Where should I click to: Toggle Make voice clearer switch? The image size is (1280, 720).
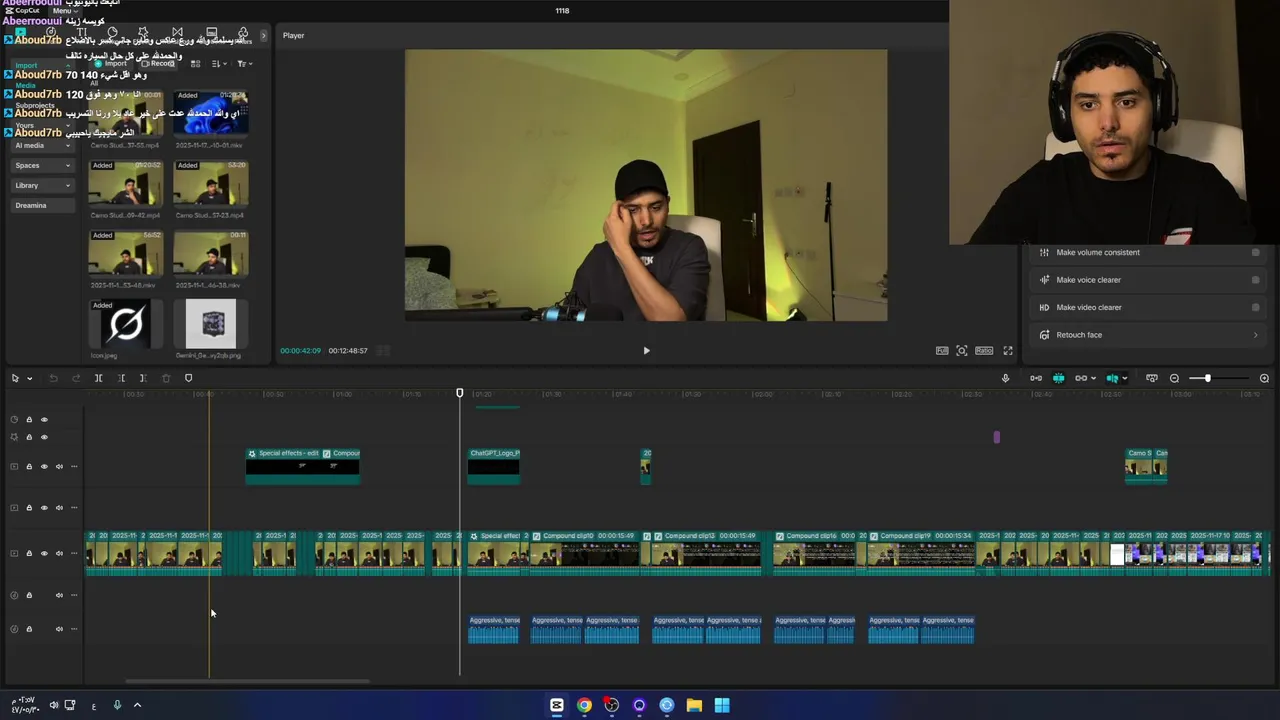[x=1256, y=280]
